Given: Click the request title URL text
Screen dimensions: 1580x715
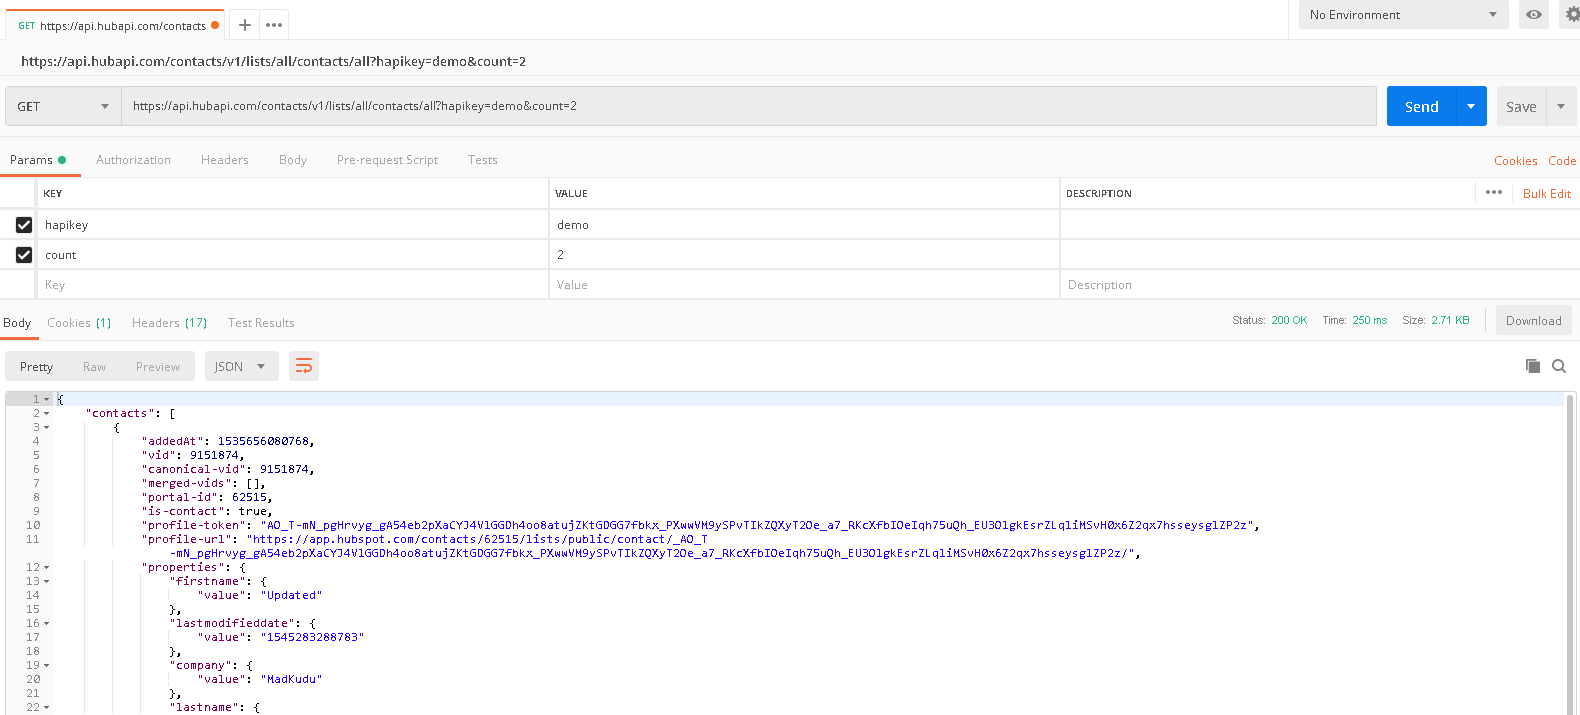Looking at the screenshot, I should pyautogui.click(x=273, y=61).
